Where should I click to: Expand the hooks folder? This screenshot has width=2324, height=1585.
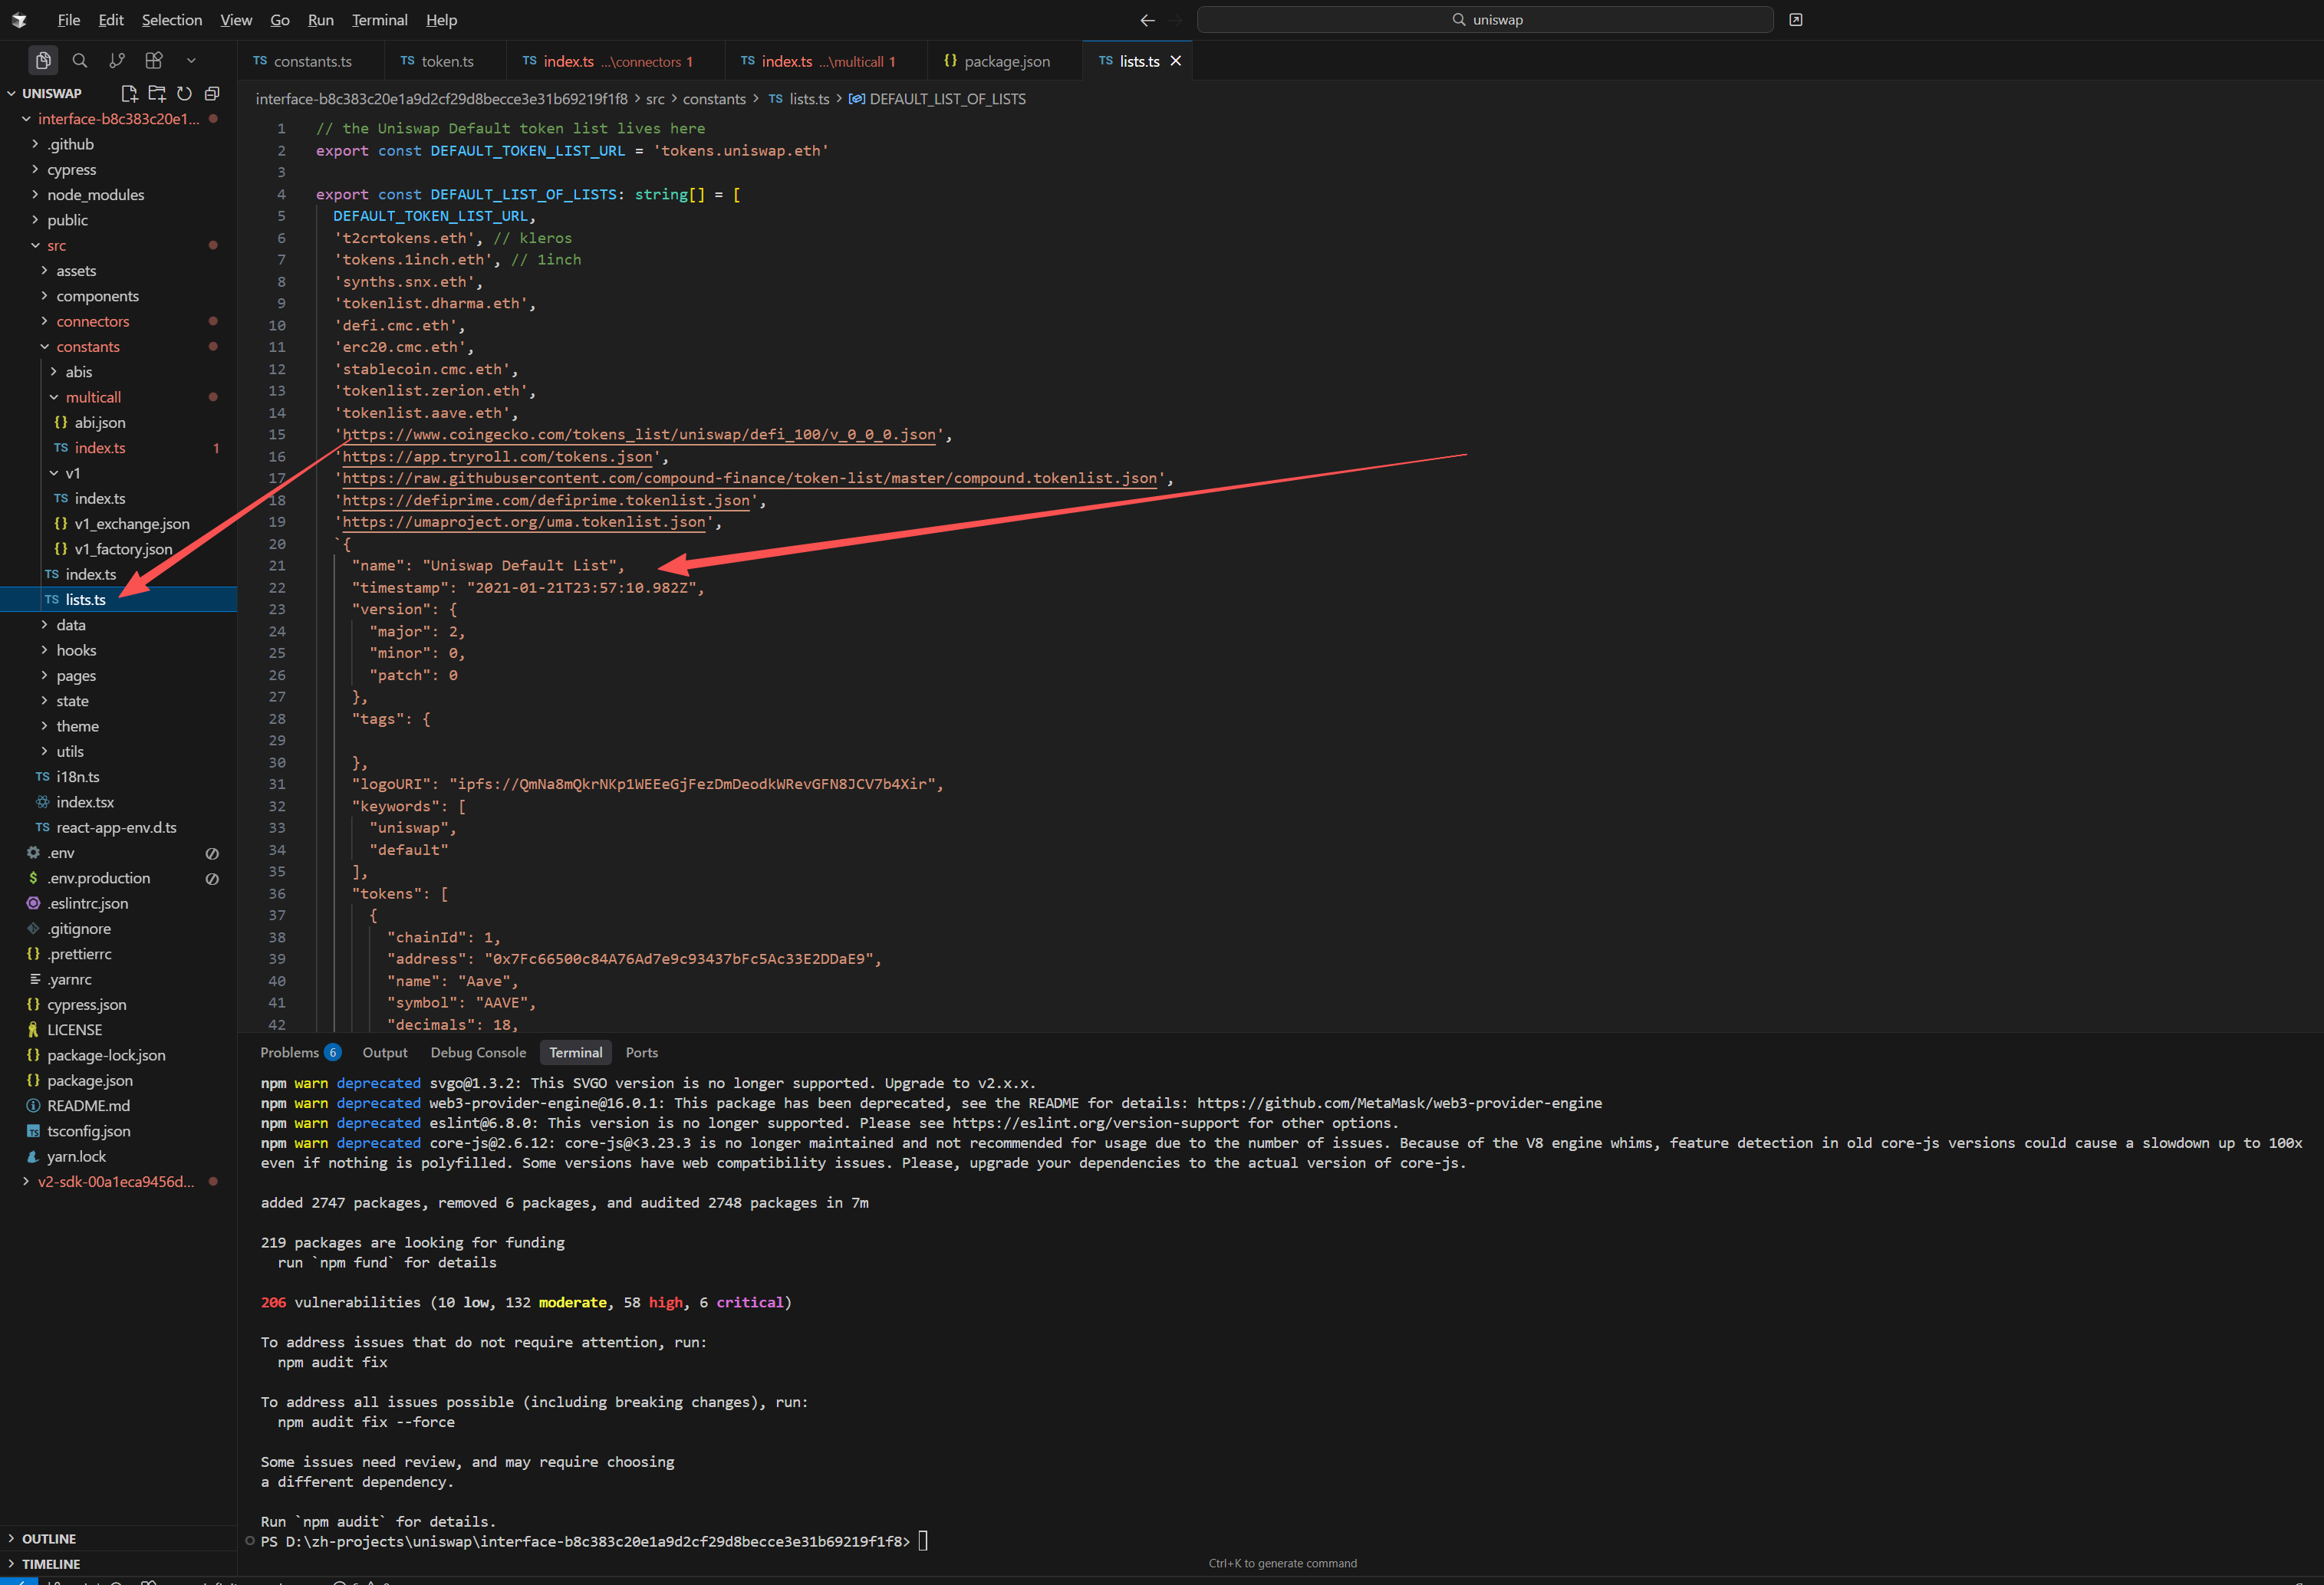coord(76,650)
